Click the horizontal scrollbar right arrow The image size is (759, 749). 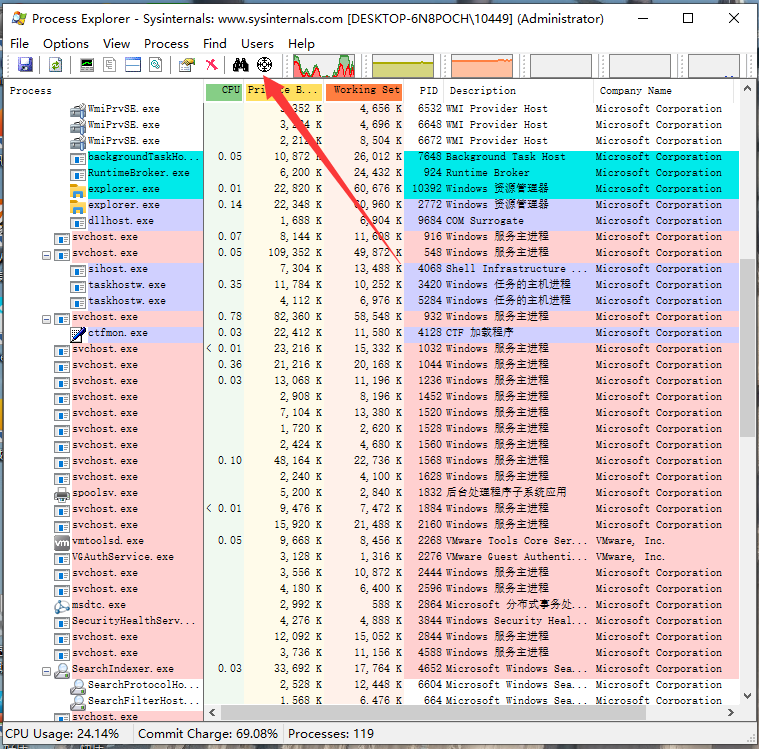point(730,712)
